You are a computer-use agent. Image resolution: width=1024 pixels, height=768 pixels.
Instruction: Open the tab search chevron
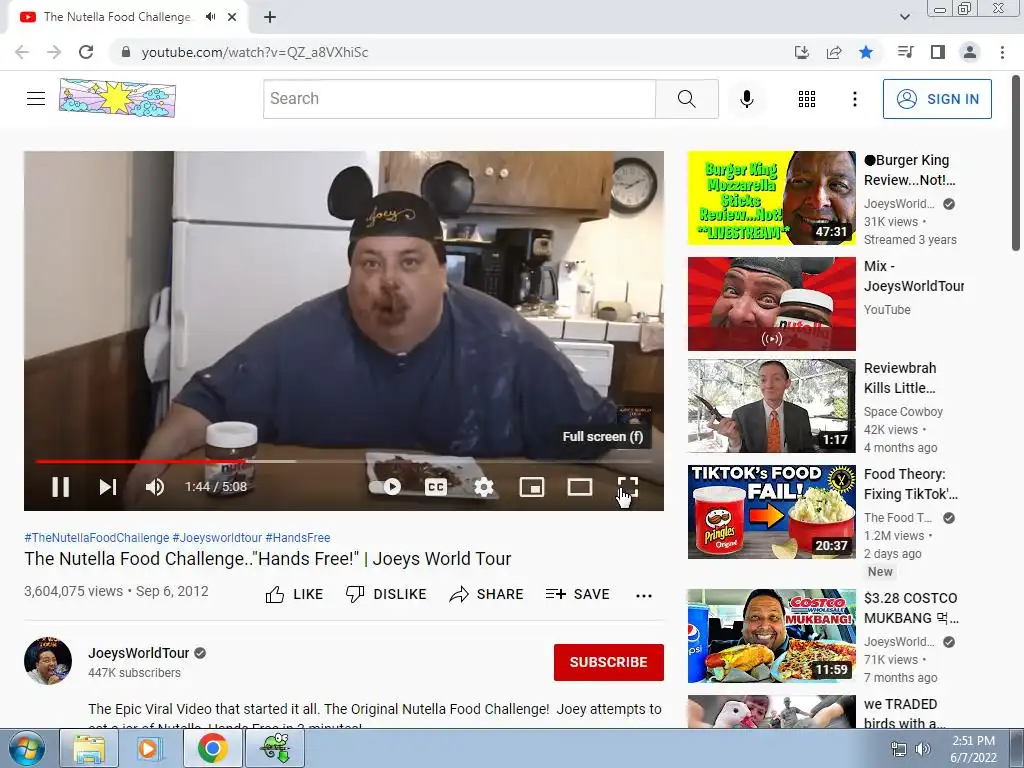click(x=905, y=17)
